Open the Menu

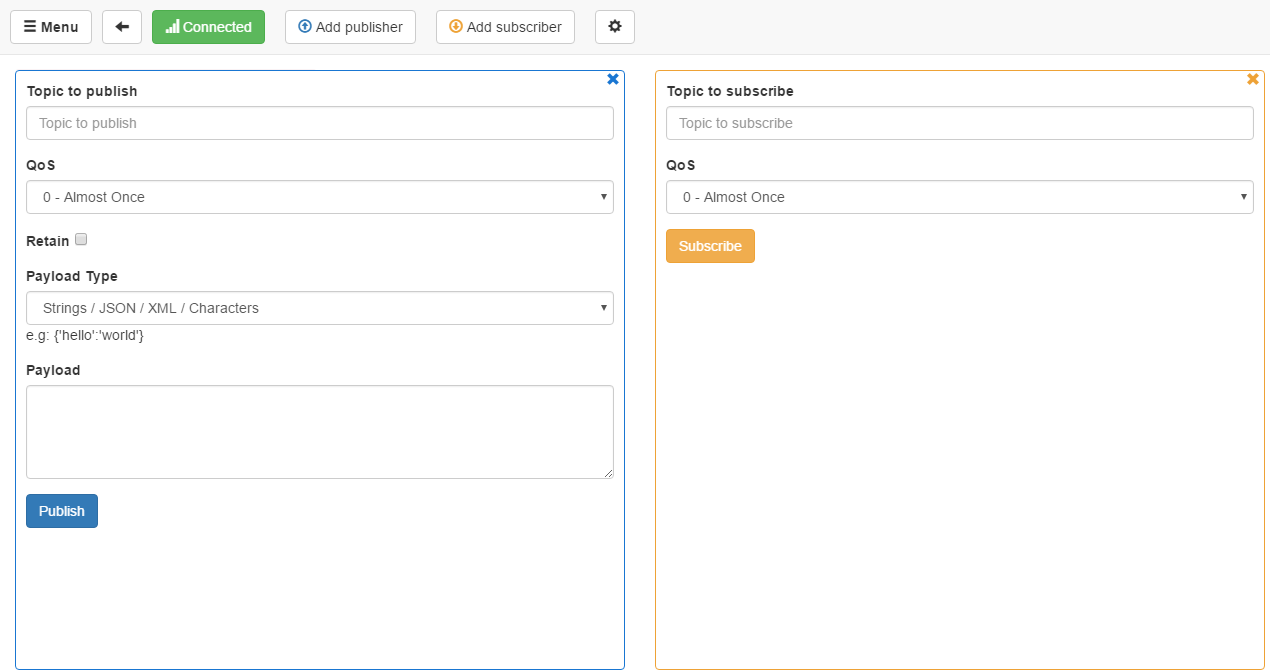click(x=51, y=27)
